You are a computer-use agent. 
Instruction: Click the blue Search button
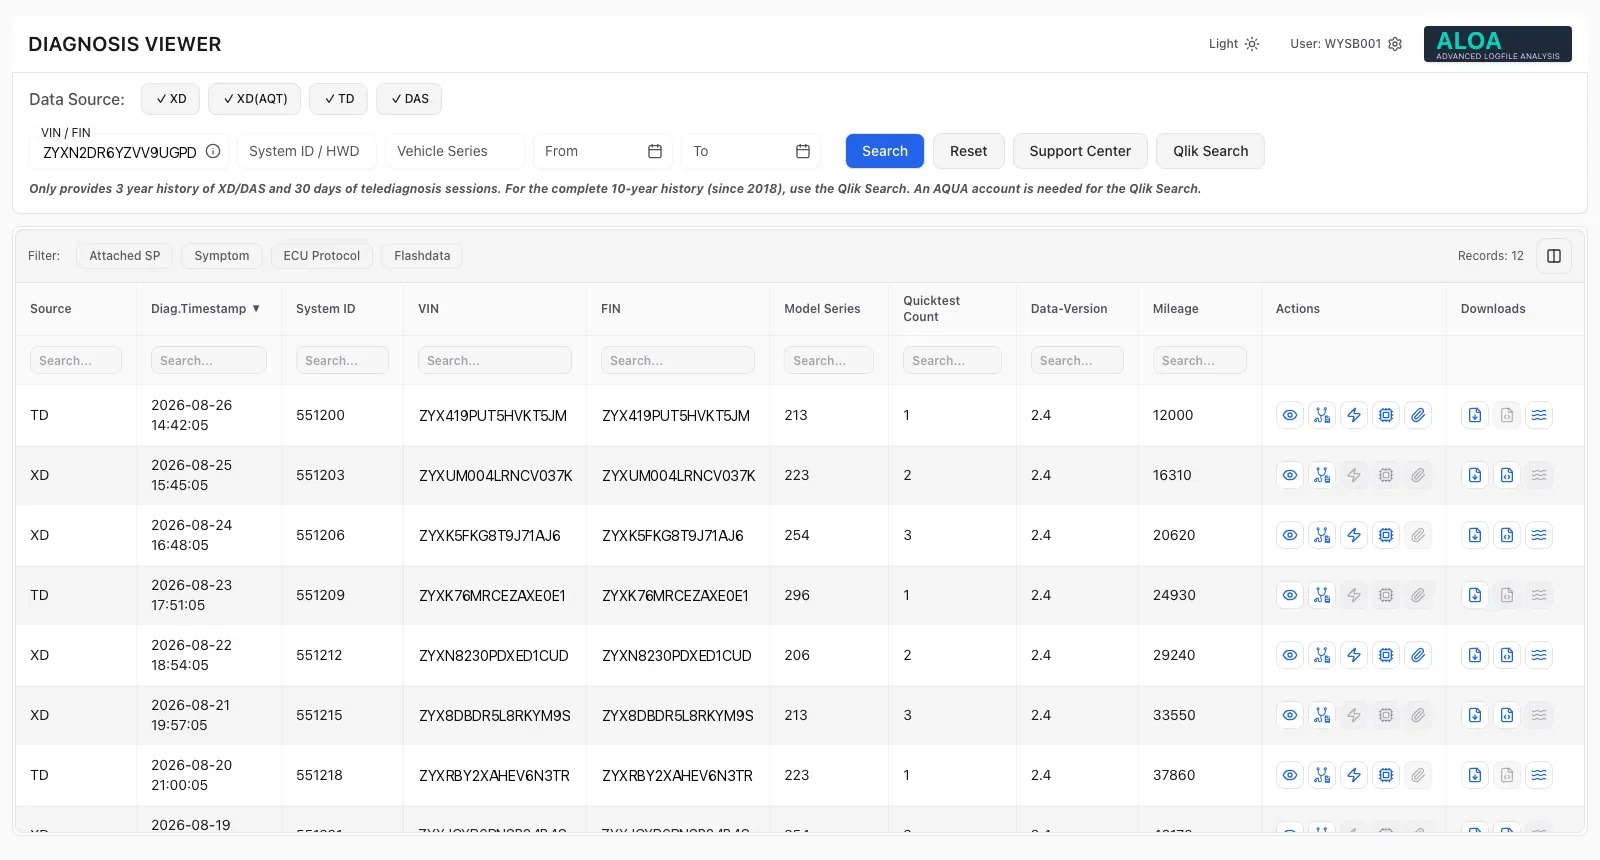[x=885, y=151]
